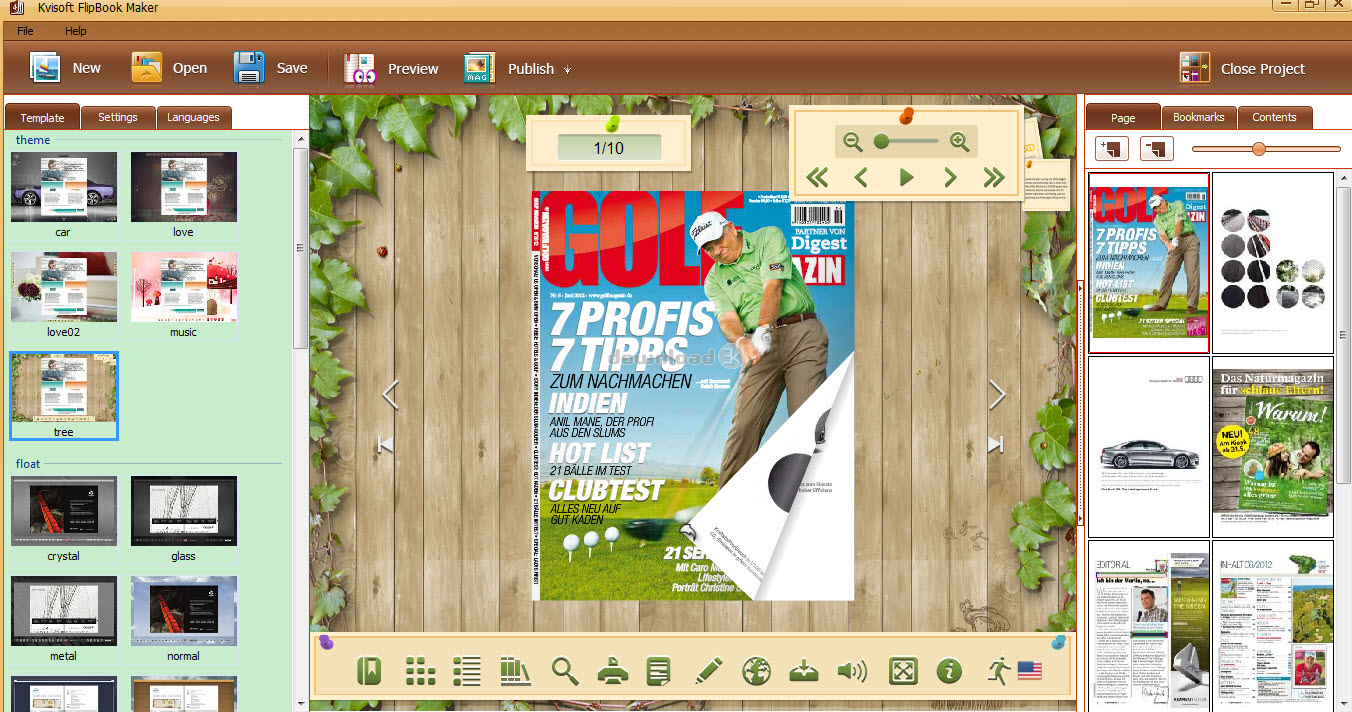Screen dimensions: 1352x712
Task: Open the Settings tab
Action: pos(117,117)
